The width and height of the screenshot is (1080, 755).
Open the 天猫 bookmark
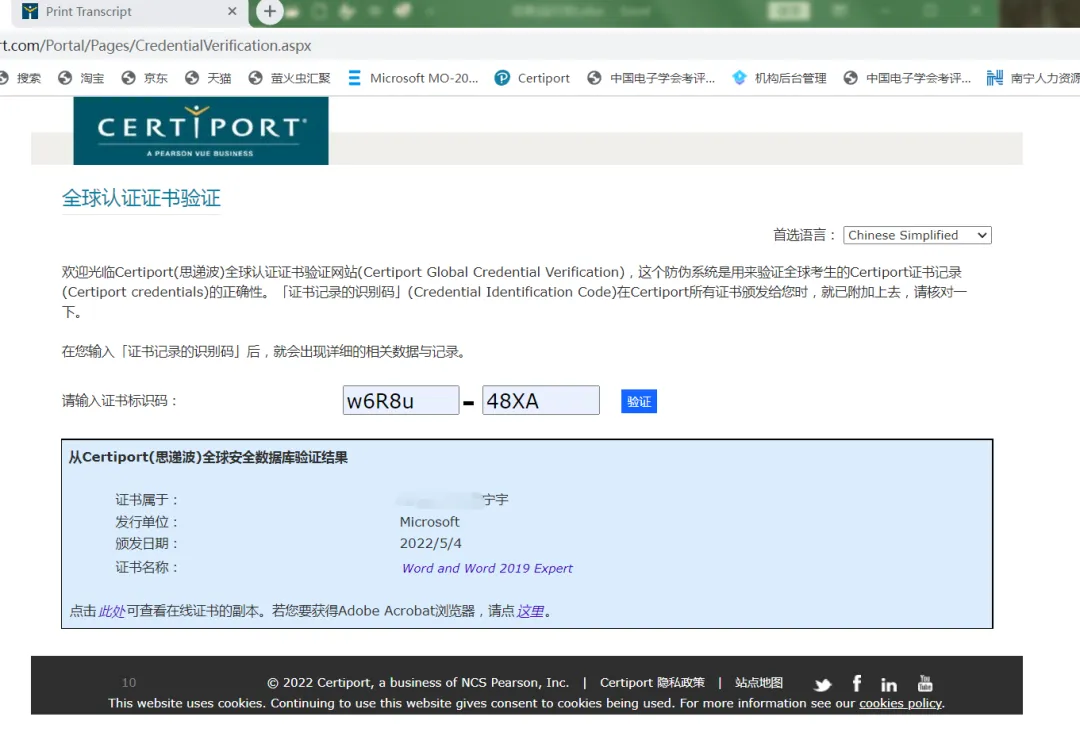(209, 78)
